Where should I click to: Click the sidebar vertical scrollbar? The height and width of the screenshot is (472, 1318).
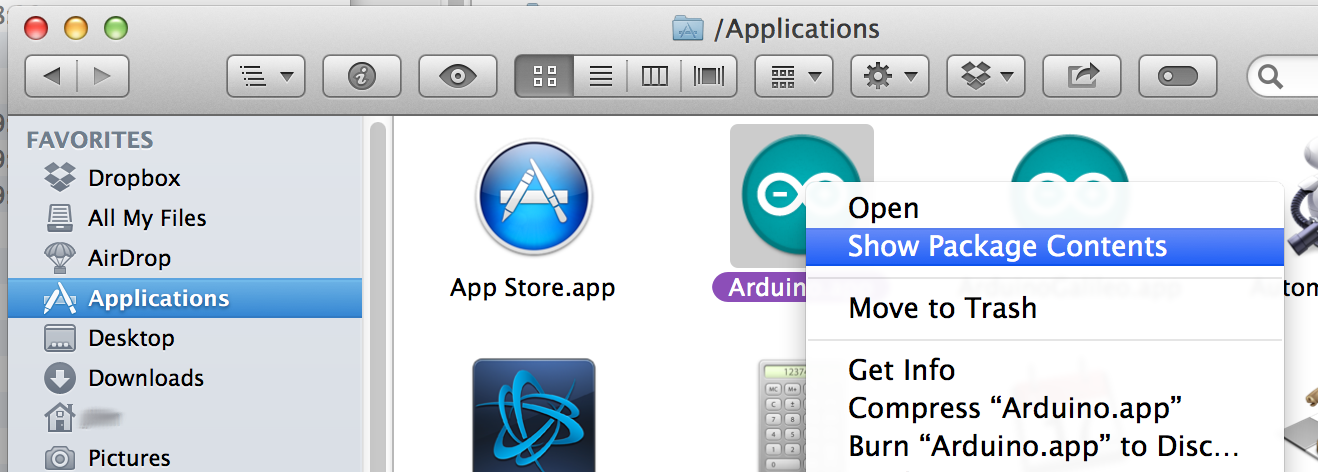coord(378,295)
